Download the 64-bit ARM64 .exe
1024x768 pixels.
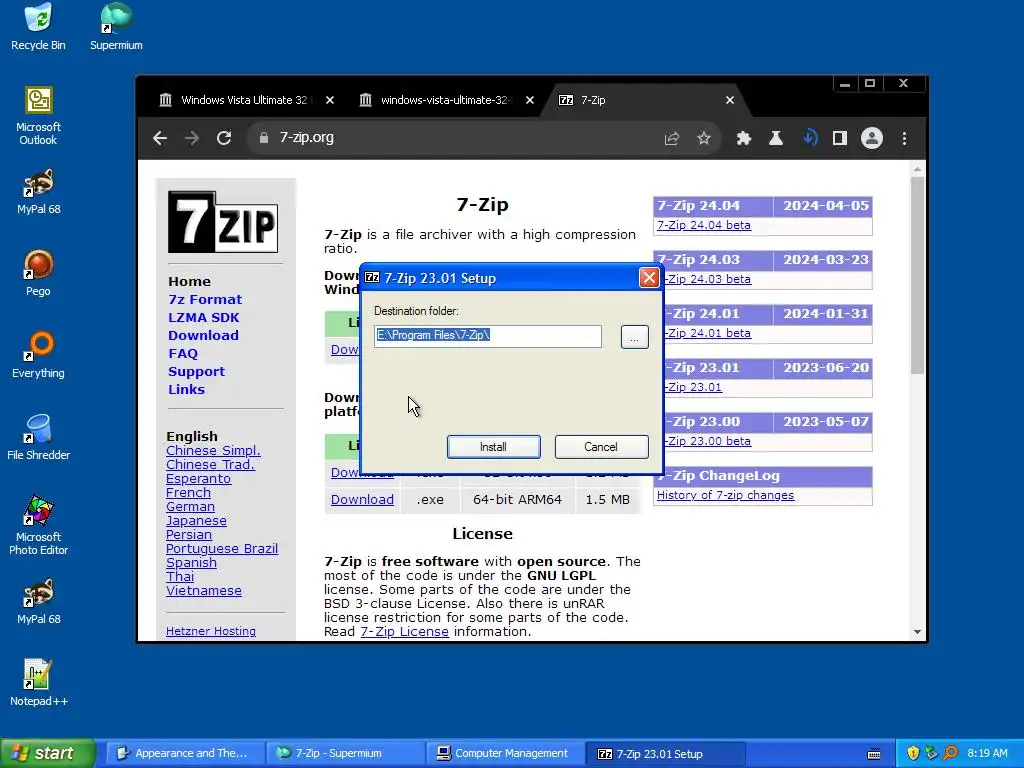coord(362,500)
